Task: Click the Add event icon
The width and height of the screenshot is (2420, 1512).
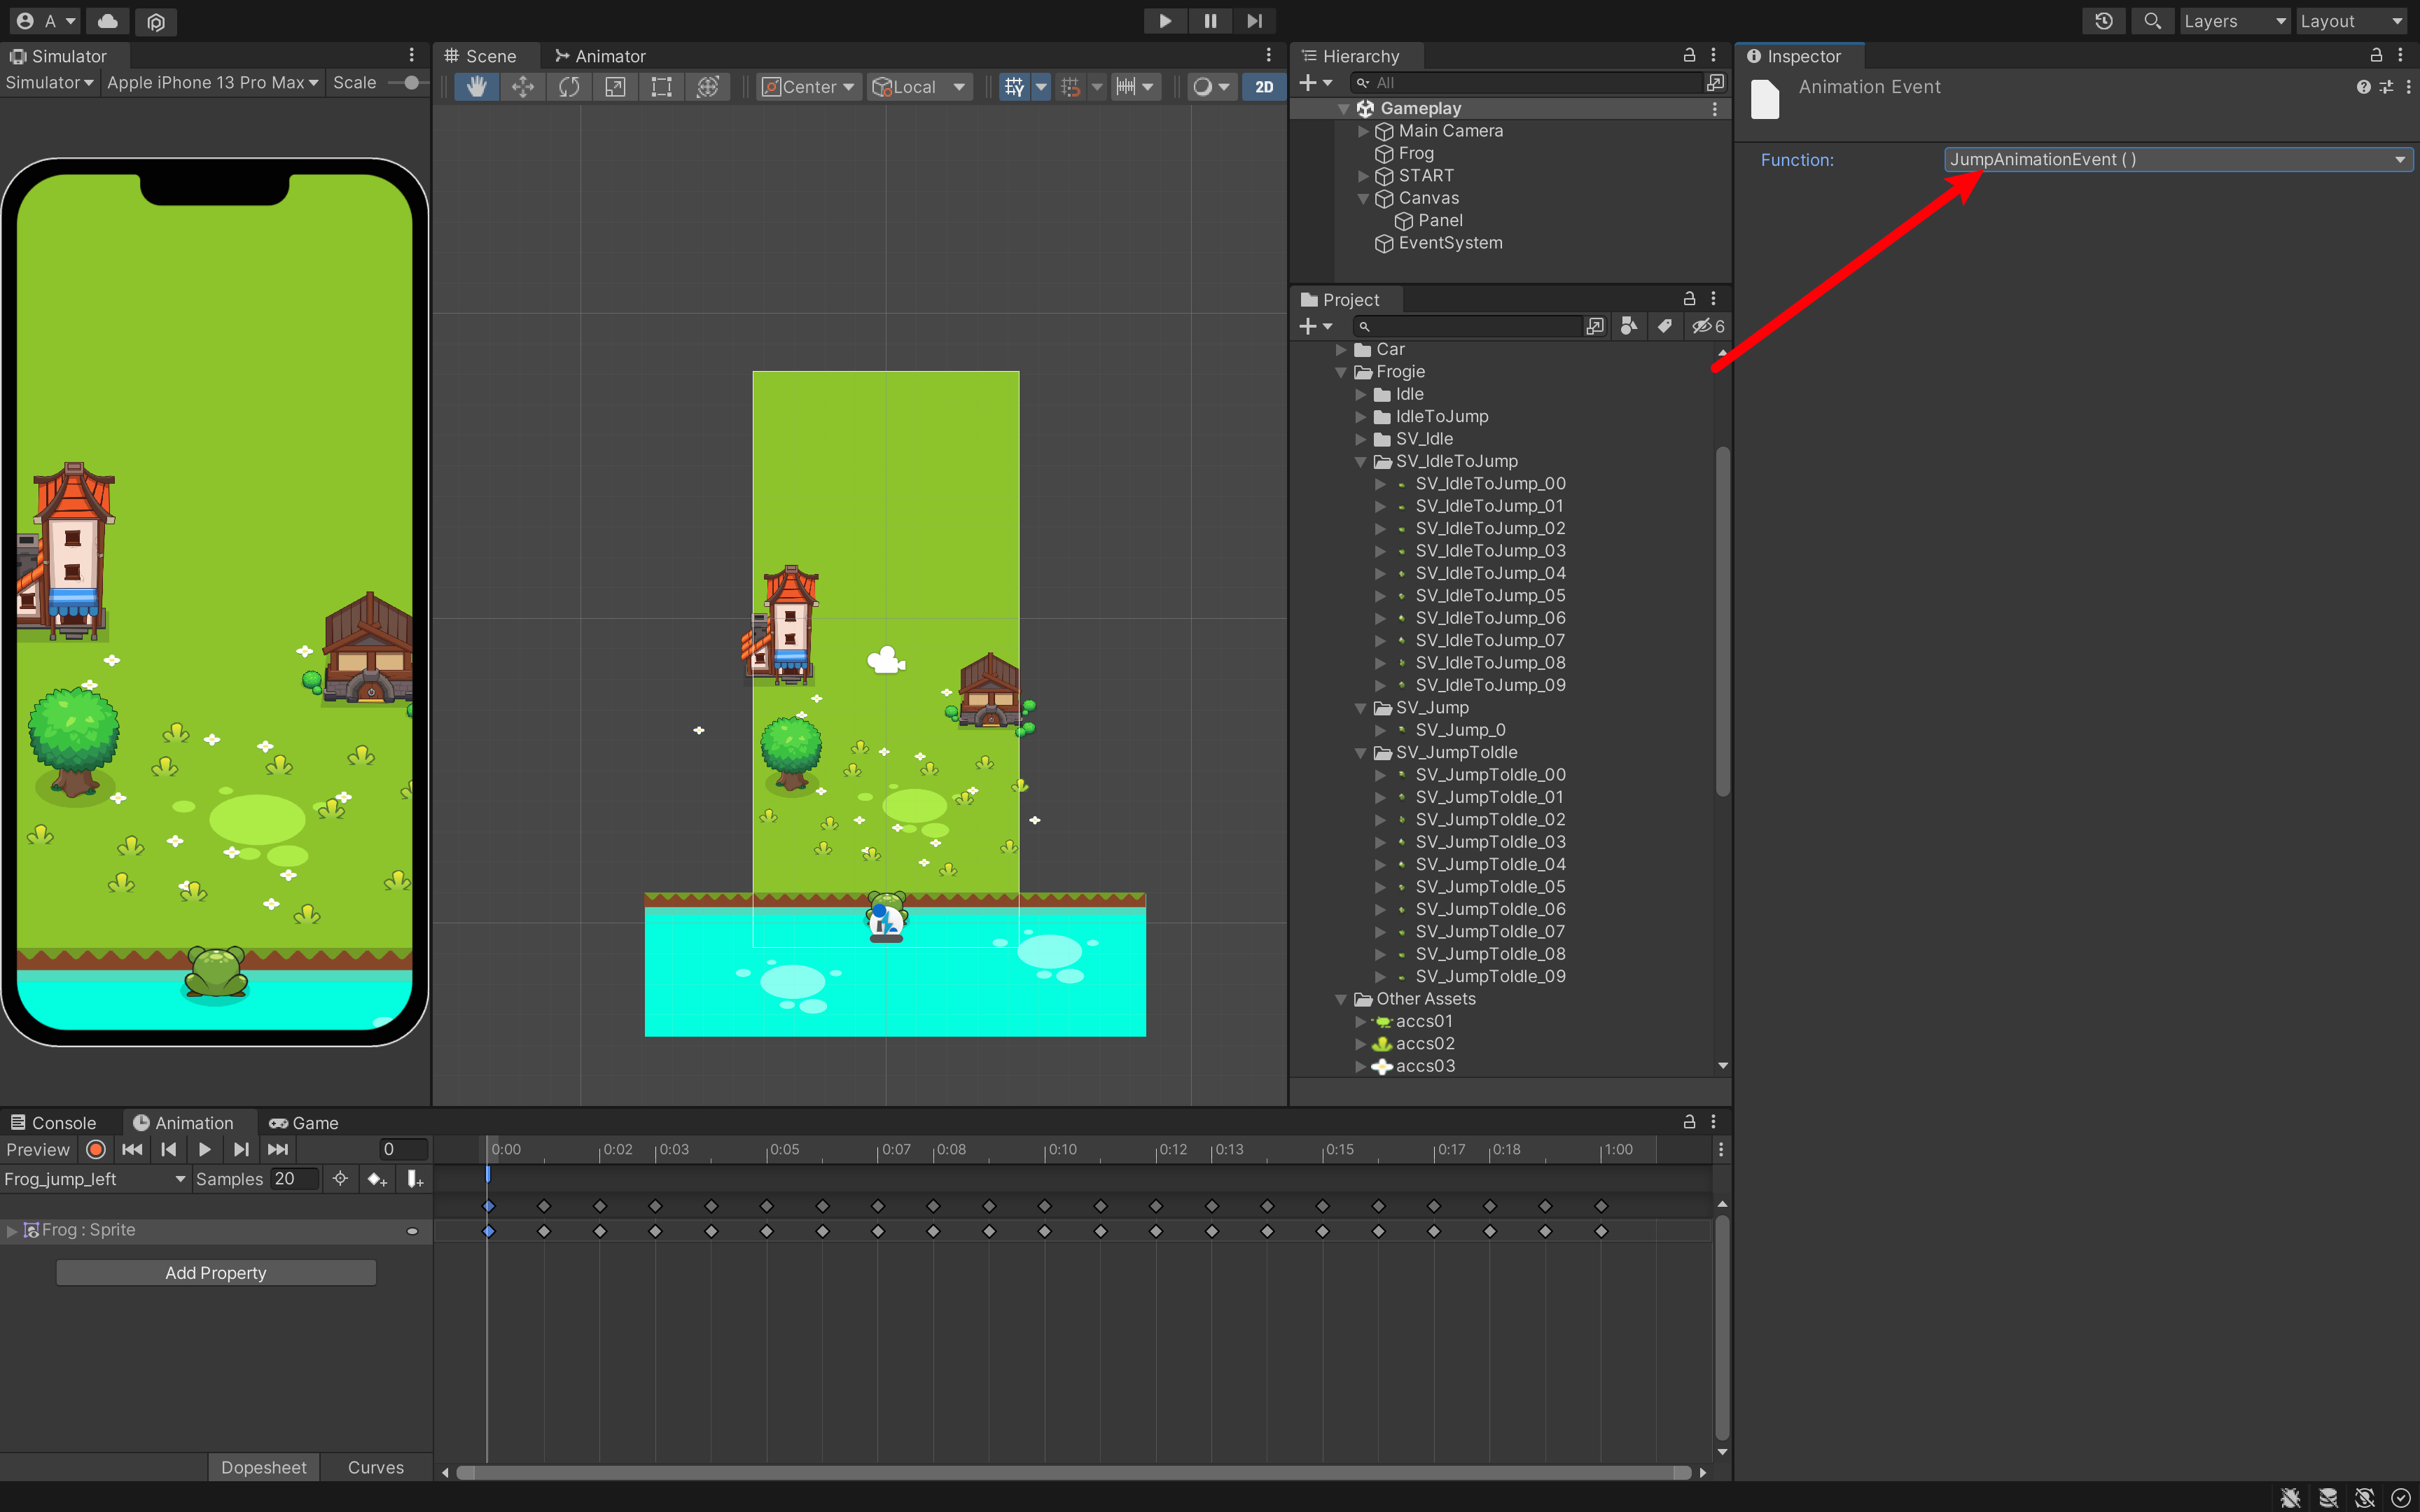Action: (x=415, y=1180)
